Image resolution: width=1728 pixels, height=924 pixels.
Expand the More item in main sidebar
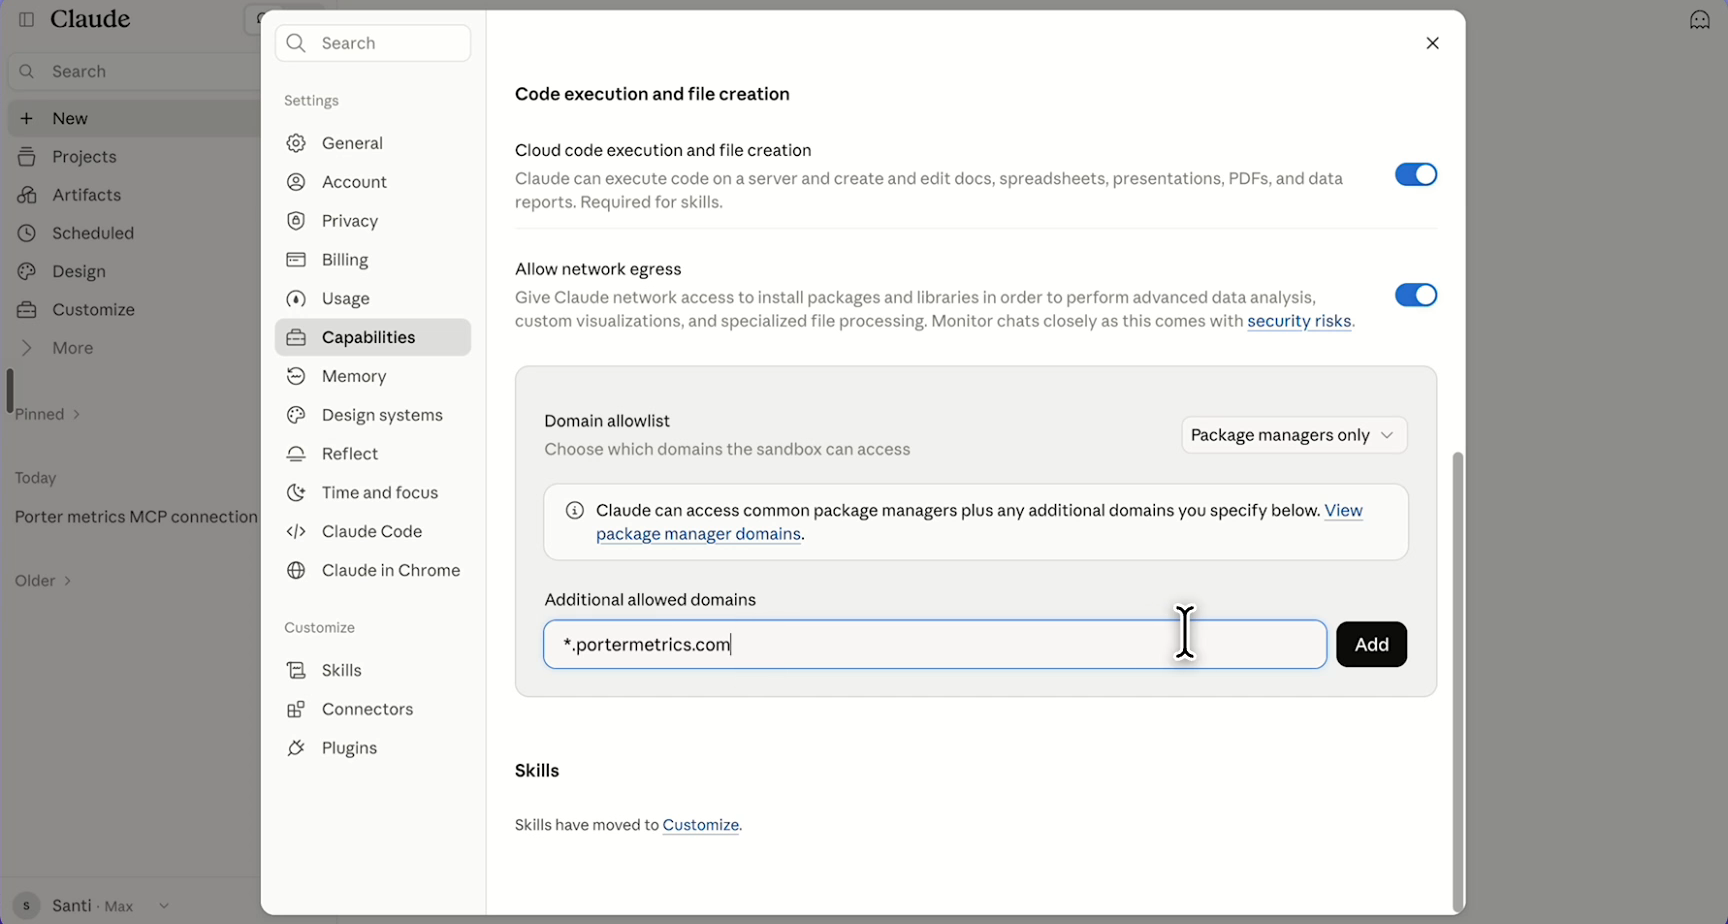point(72,348)
